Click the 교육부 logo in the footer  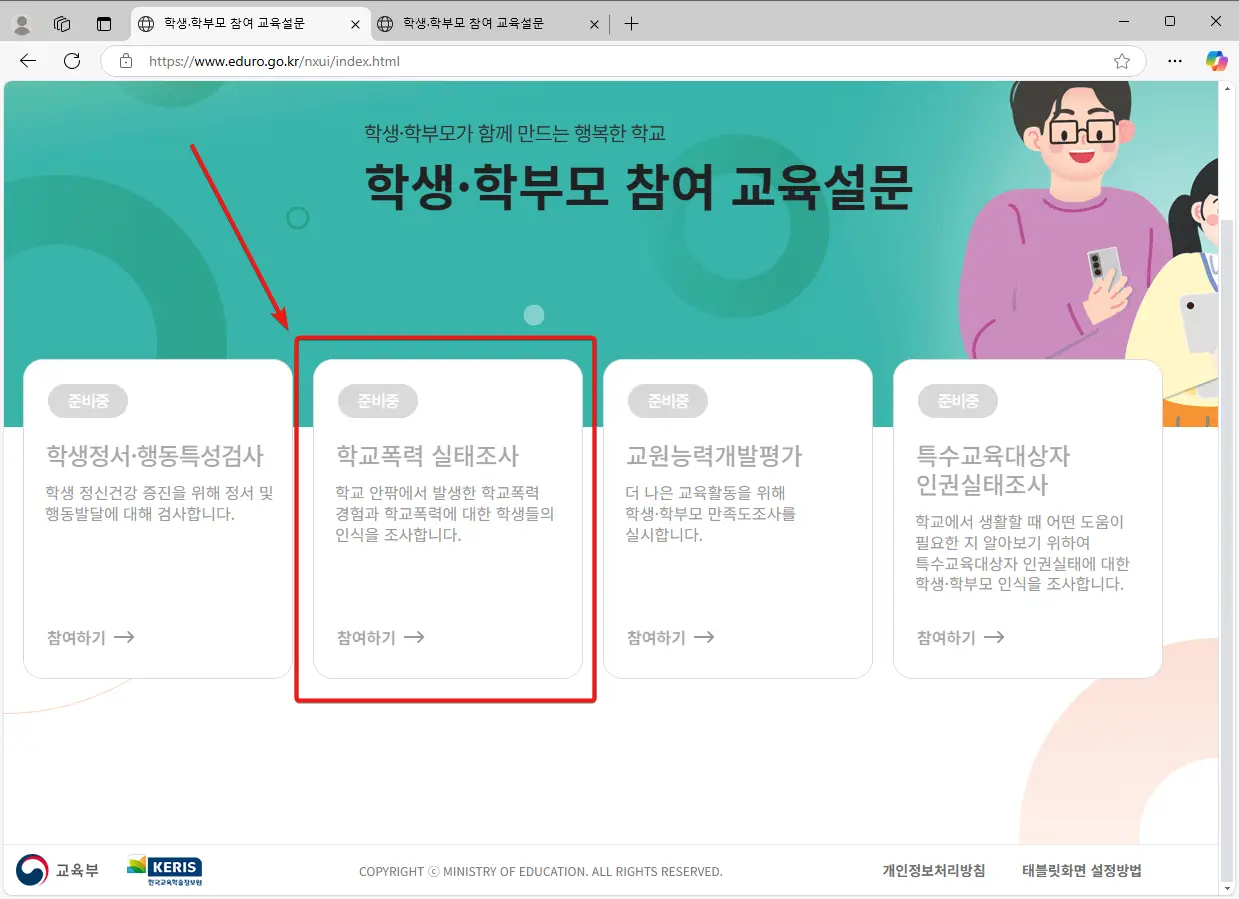58,870
